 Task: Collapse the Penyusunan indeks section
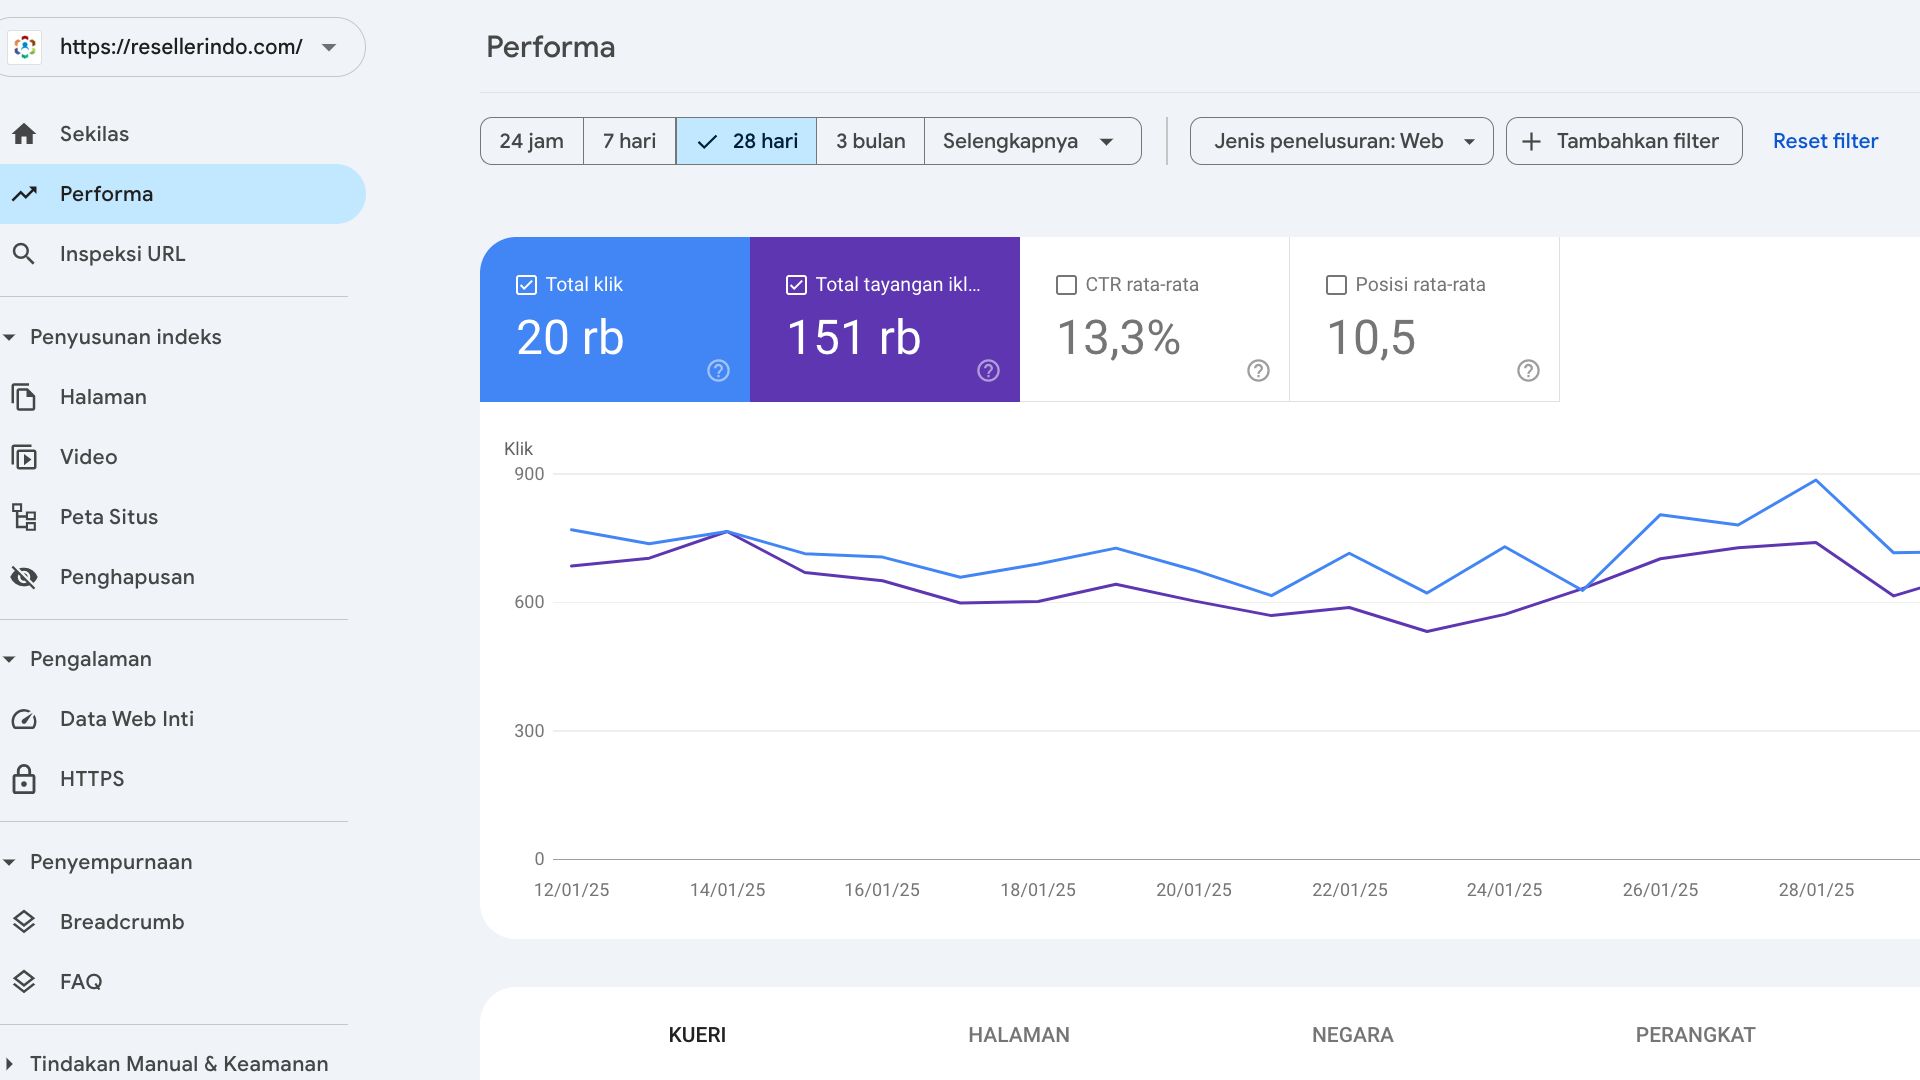[x=9, y=337]
